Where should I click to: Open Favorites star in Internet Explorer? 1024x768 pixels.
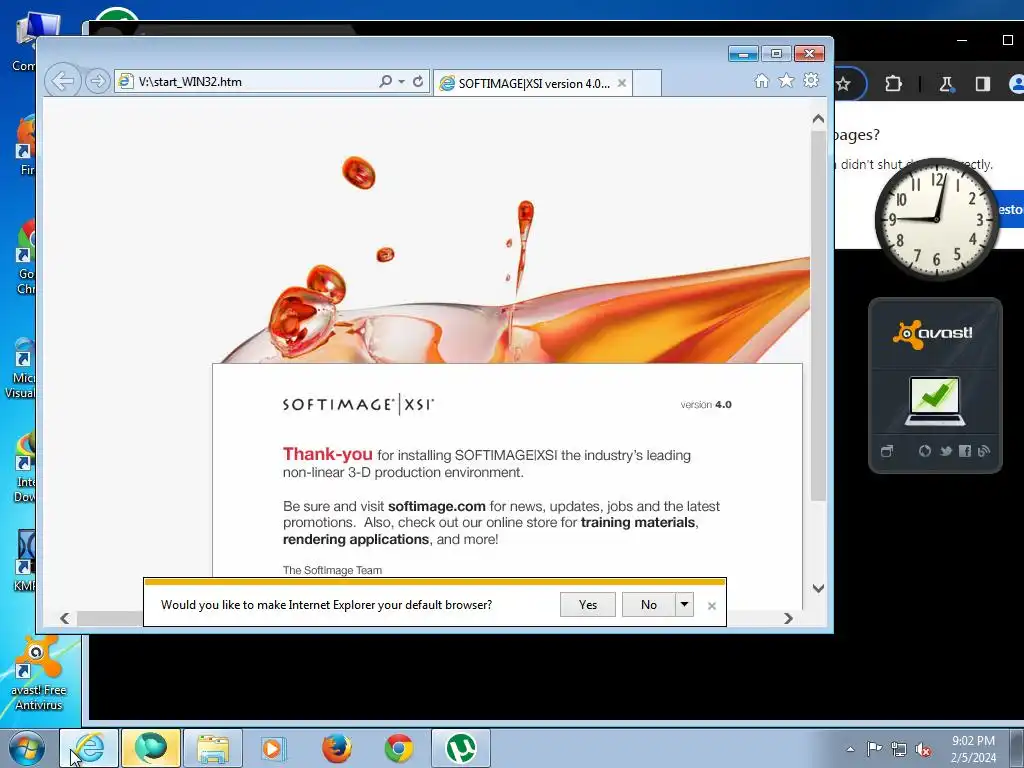click(x=786, y=80)
